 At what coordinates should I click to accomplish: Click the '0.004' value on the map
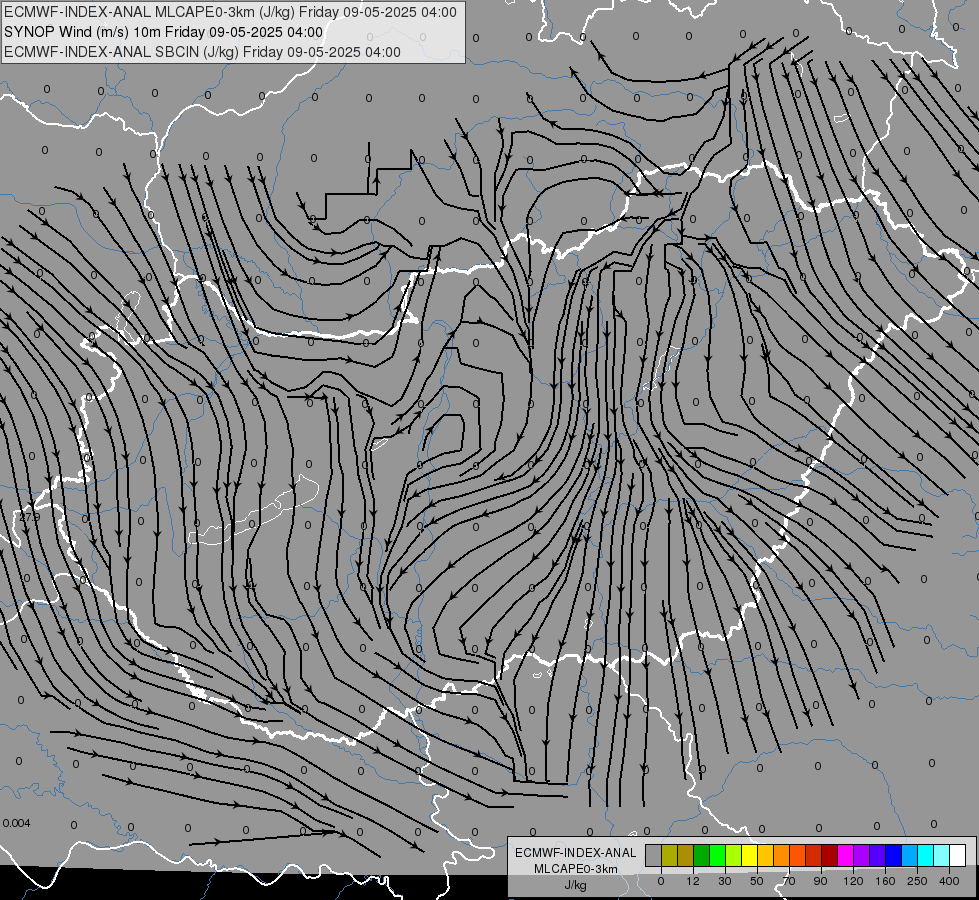[16, 823]
